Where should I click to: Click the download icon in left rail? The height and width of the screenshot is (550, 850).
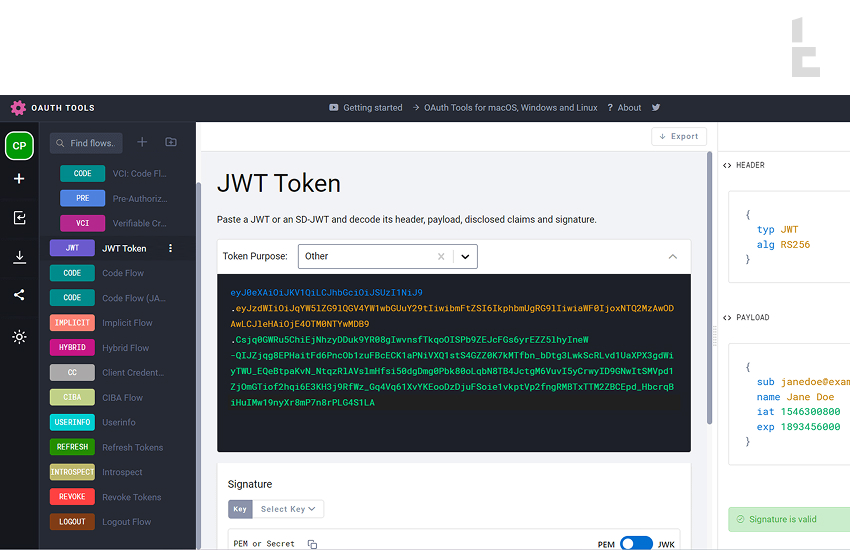coord(19,257)
